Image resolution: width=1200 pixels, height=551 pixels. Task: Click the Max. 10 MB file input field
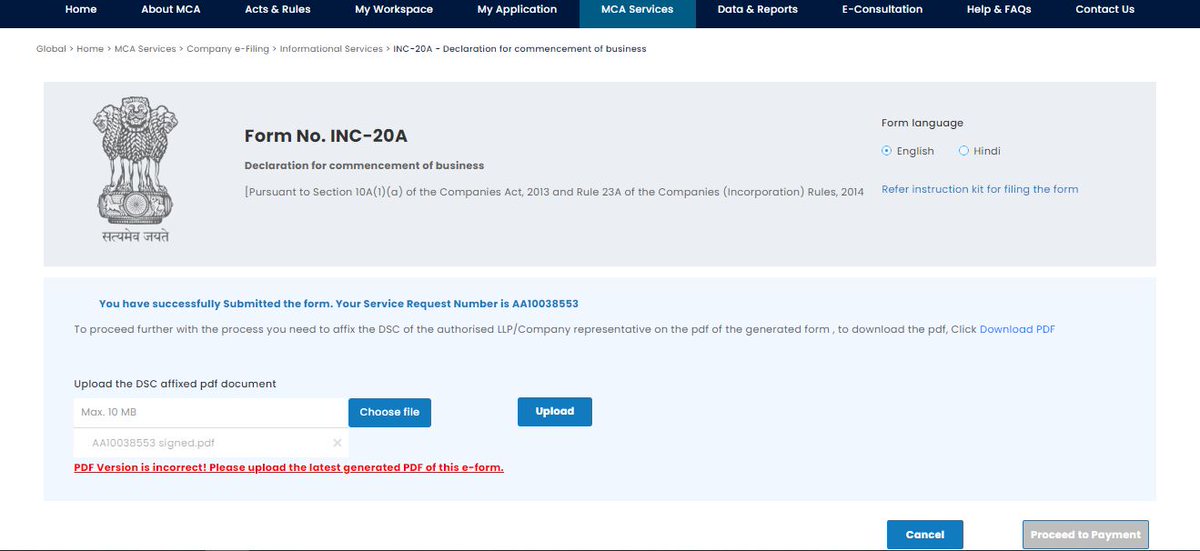point(211,412)
